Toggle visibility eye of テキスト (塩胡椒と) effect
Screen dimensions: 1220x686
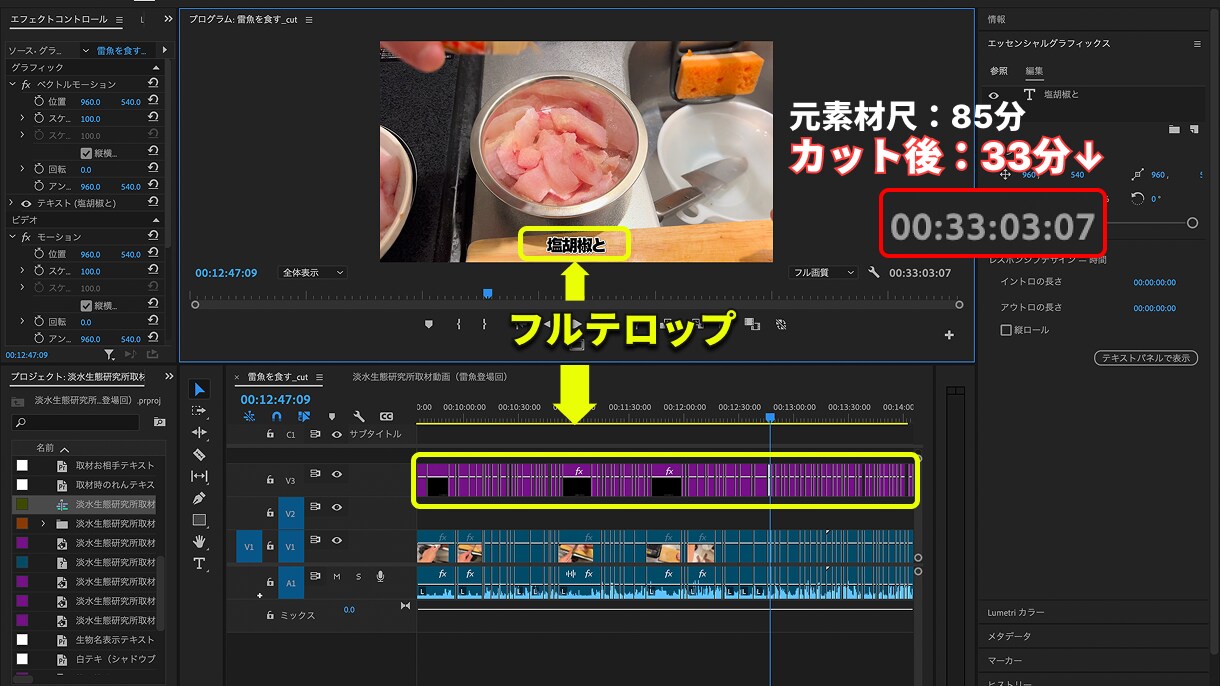[x=26, y=203]
